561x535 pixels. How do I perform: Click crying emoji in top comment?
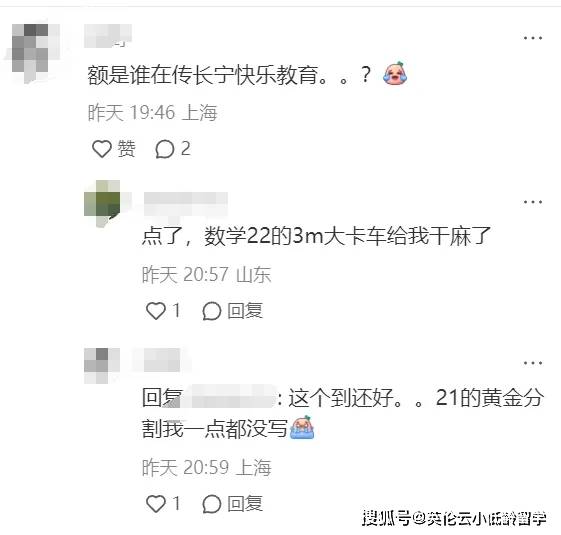click(x=395, y=74)
